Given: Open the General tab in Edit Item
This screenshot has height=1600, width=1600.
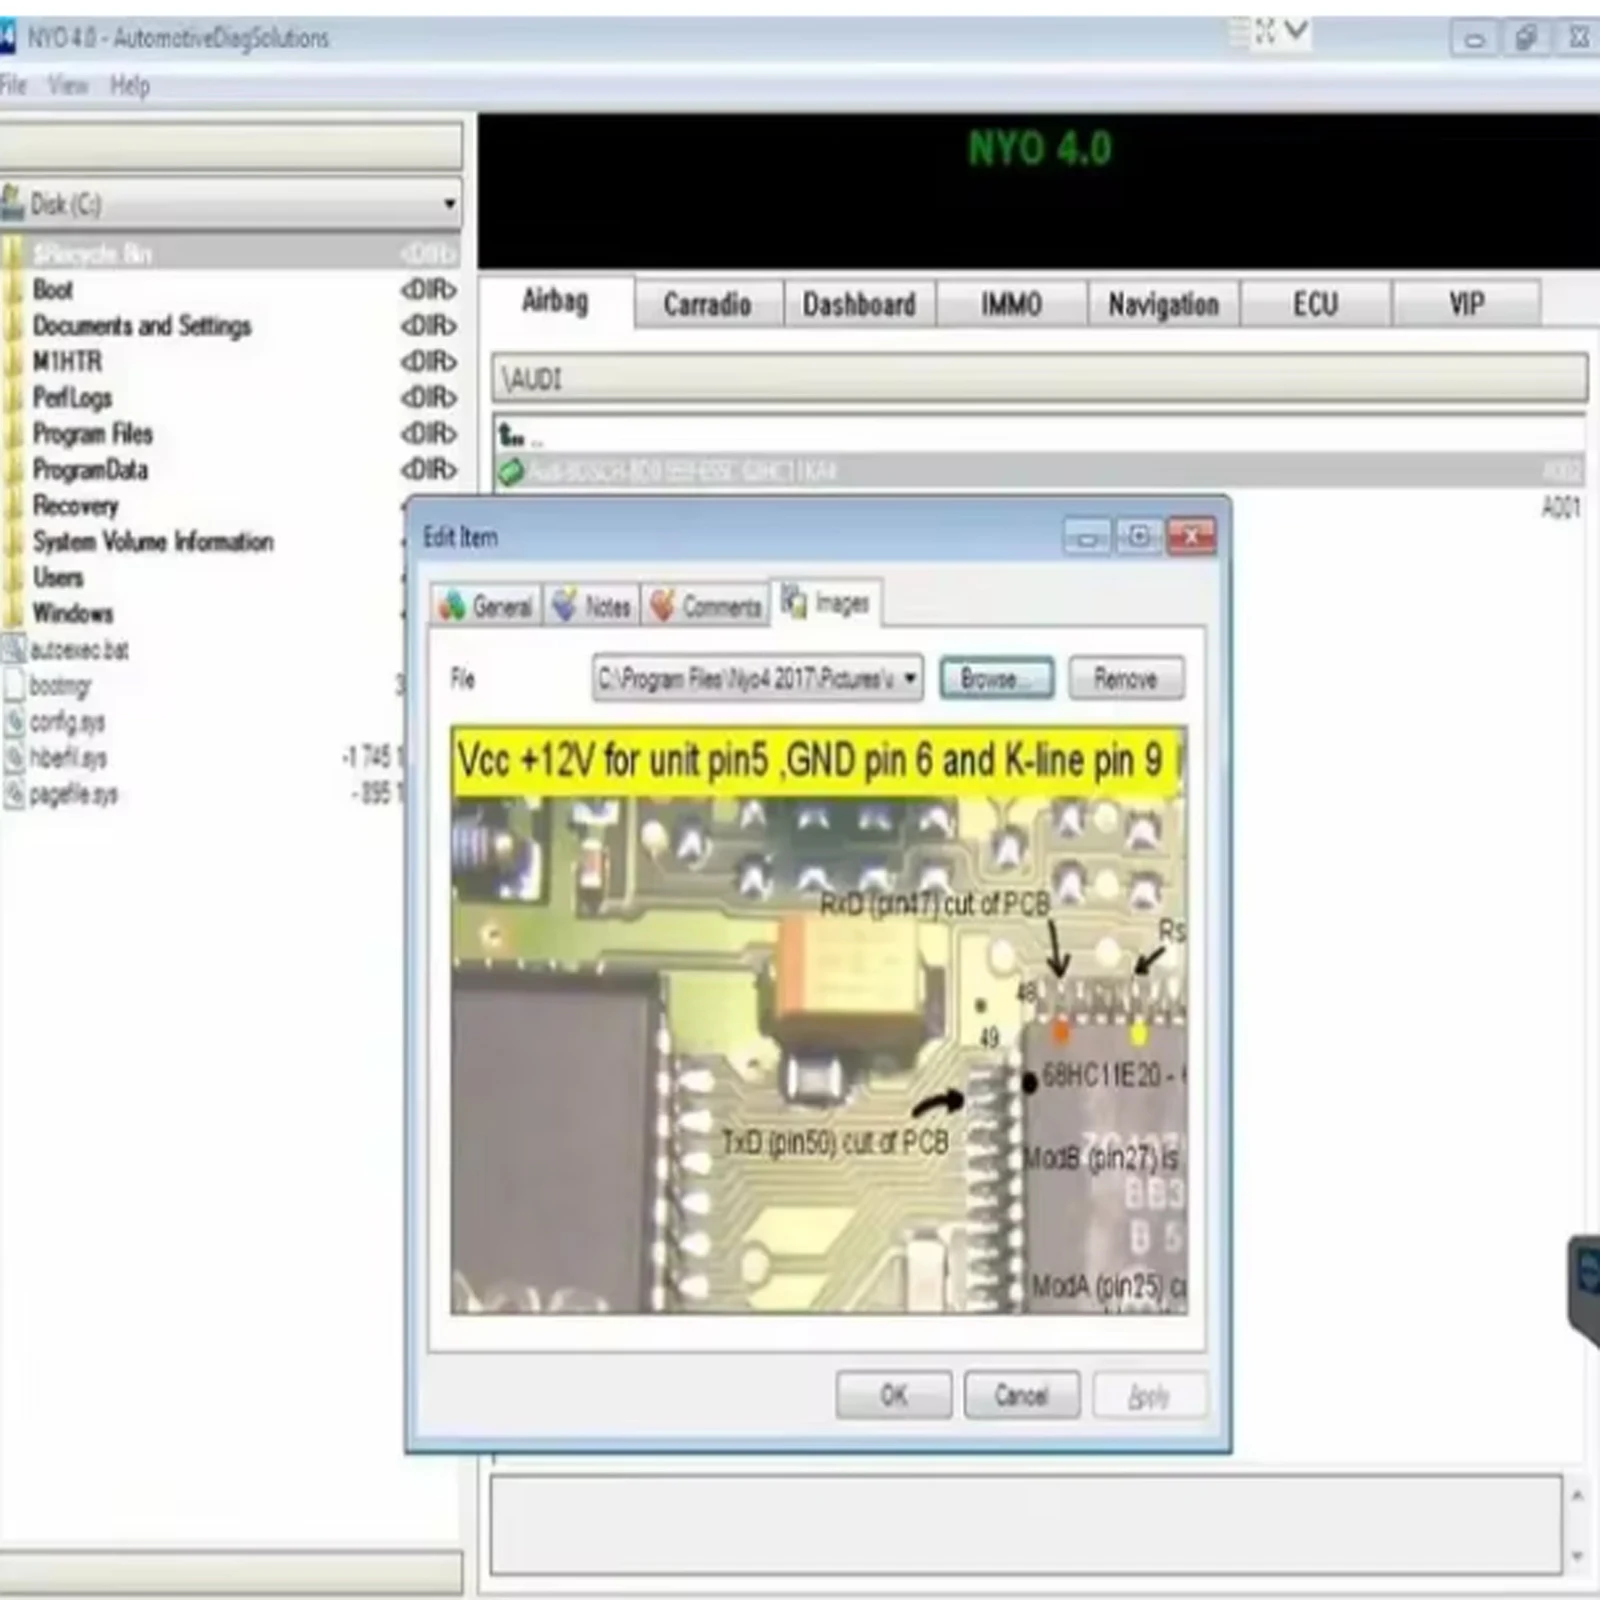Looking at the screenshot, I should click(486, 605).
